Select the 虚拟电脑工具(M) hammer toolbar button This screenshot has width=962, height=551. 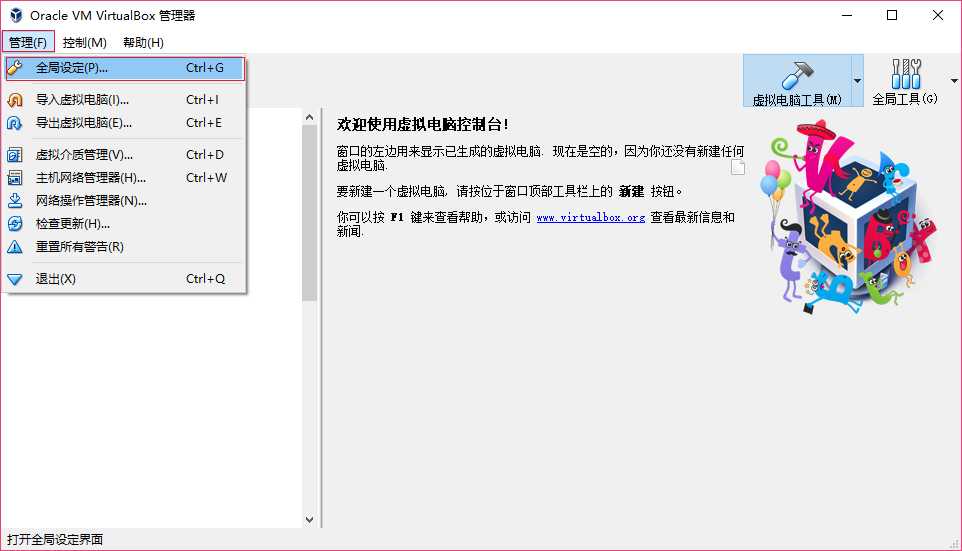798,81
